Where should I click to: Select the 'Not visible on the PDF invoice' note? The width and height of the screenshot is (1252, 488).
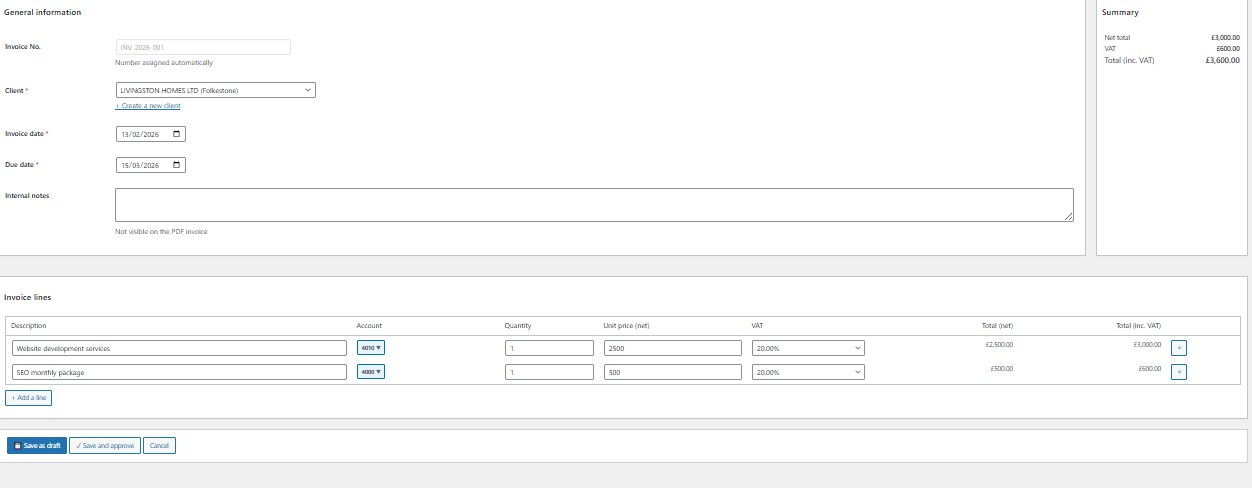point(162,231)
